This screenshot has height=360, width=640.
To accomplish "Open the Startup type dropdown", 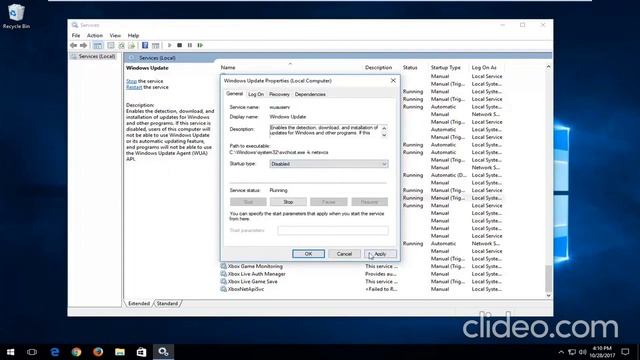I will point(329,164).
